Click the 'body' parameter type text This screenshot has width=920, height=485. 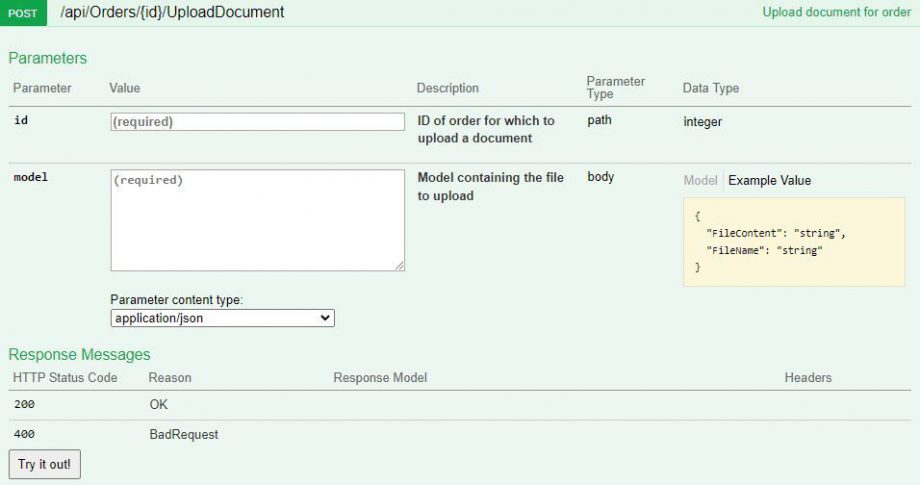pos(600,177)
